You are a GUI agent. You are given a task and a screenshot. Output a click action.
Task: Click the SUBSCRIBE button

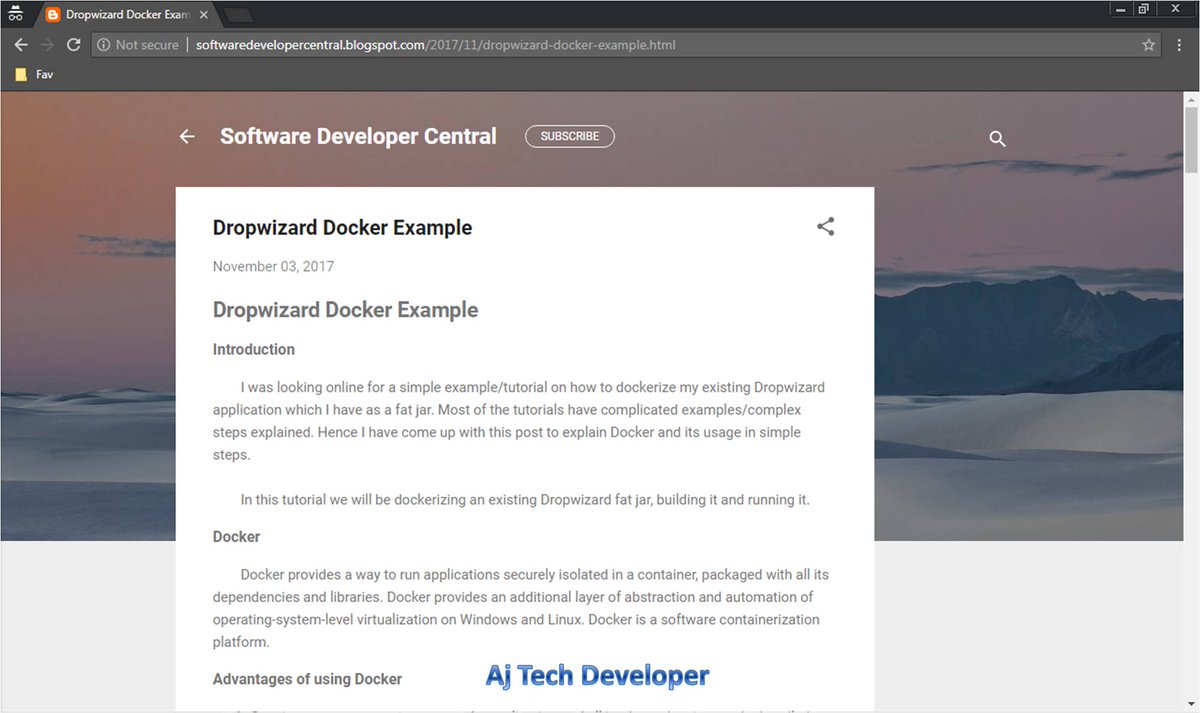[569, 135]
